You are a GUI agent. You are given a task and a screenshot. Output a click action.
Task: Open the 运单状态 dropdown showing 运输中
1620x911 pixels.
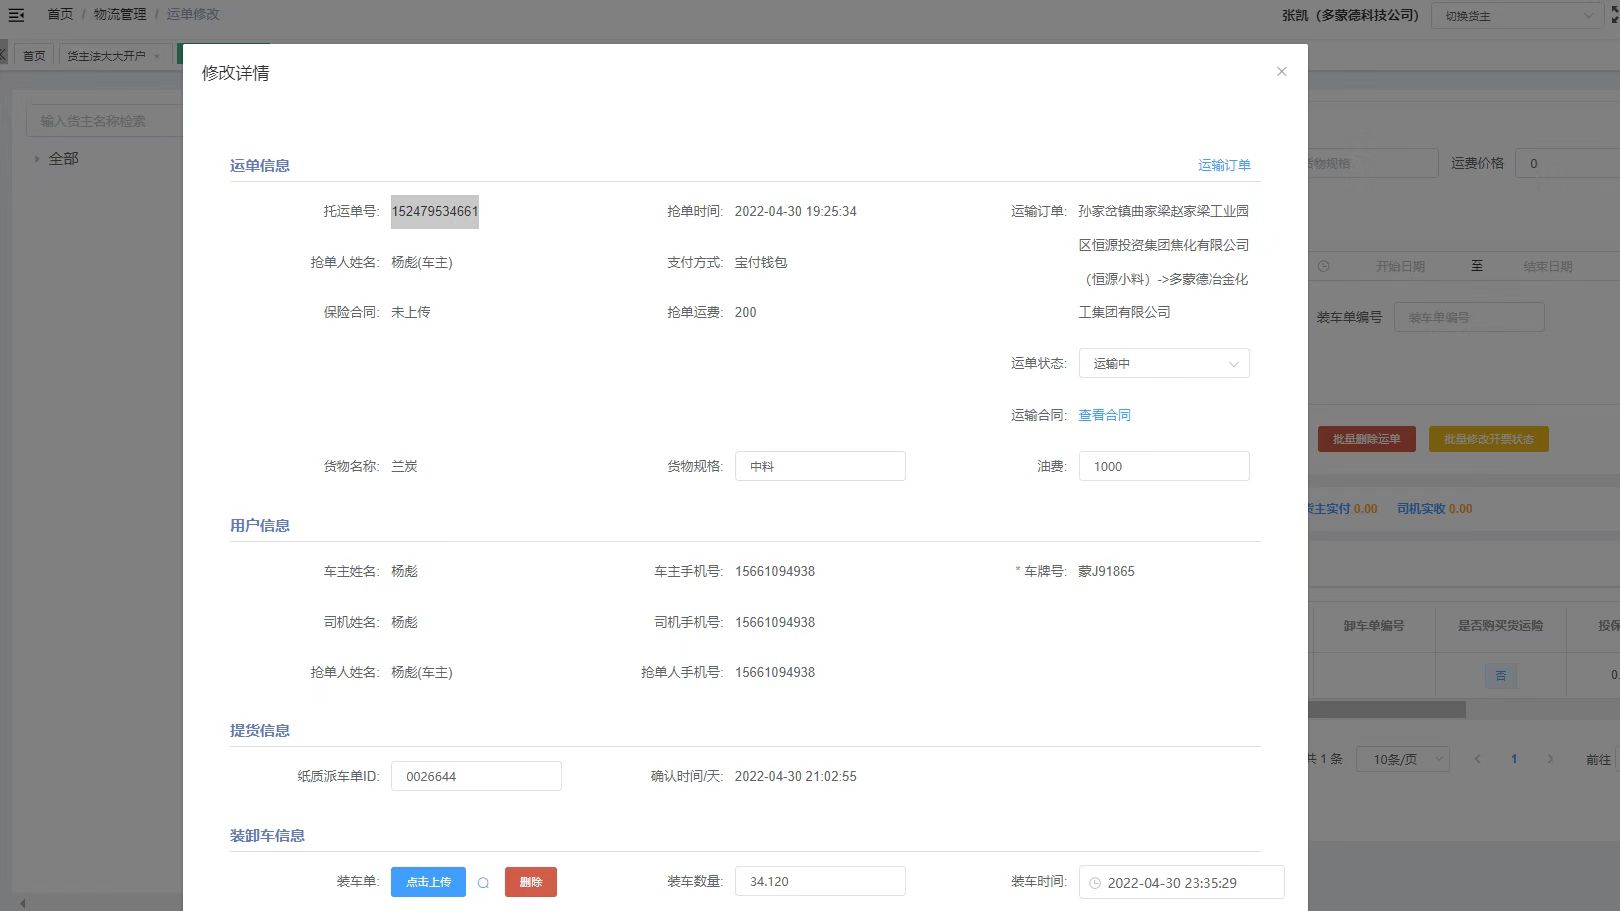tap(1164, 363)
